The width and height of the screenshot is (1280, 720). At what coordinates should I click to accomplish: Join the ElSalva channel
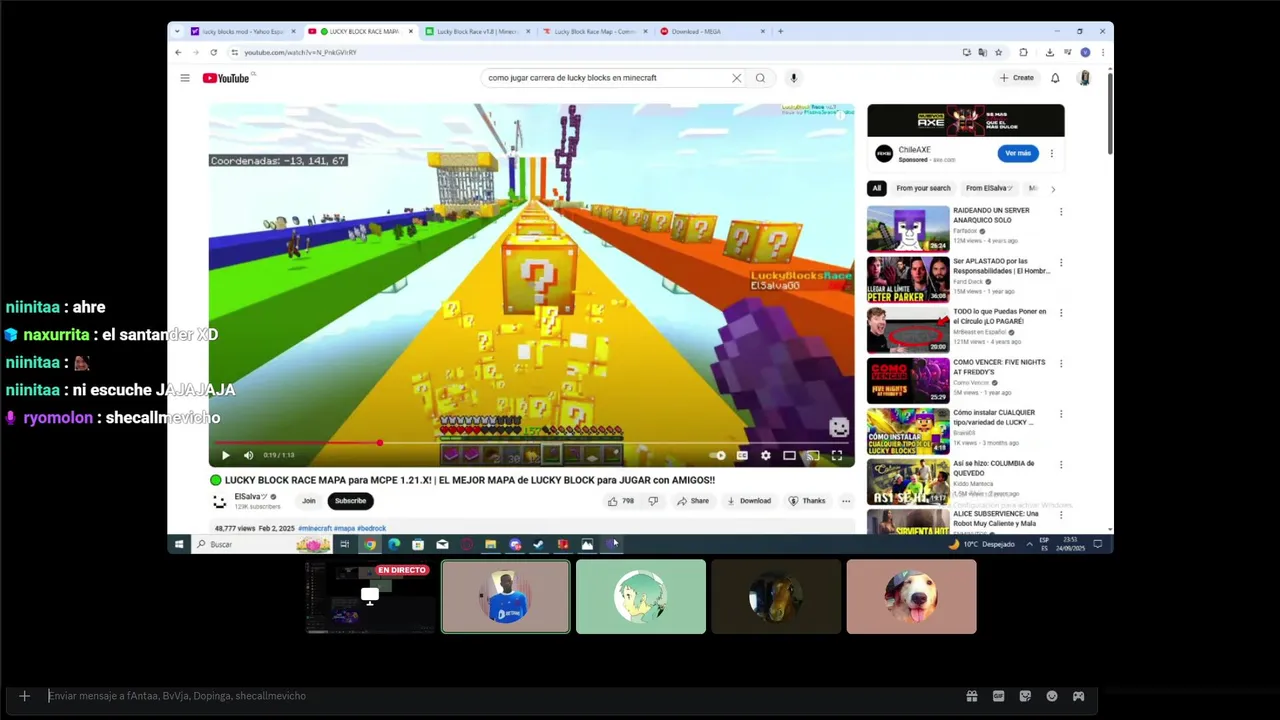pyautogui.click(x=308, y=501)
